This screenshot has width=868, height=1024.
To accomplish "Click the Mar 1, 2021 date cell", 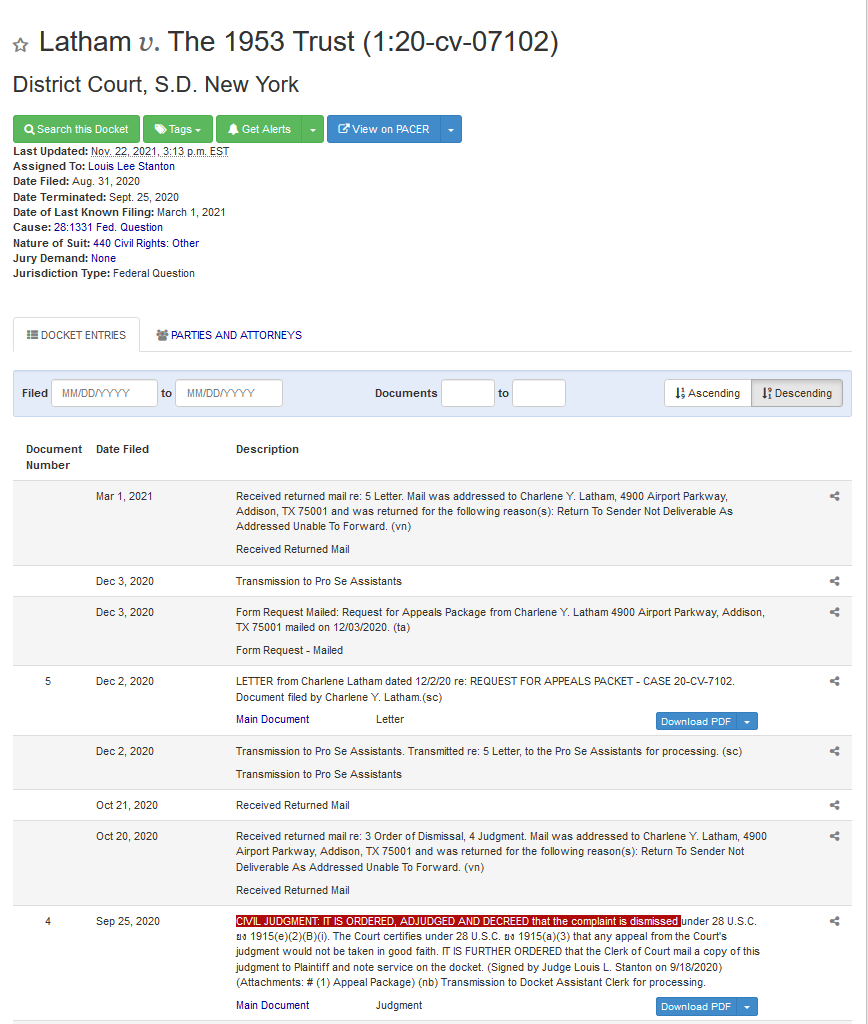I will click(124, 496).
